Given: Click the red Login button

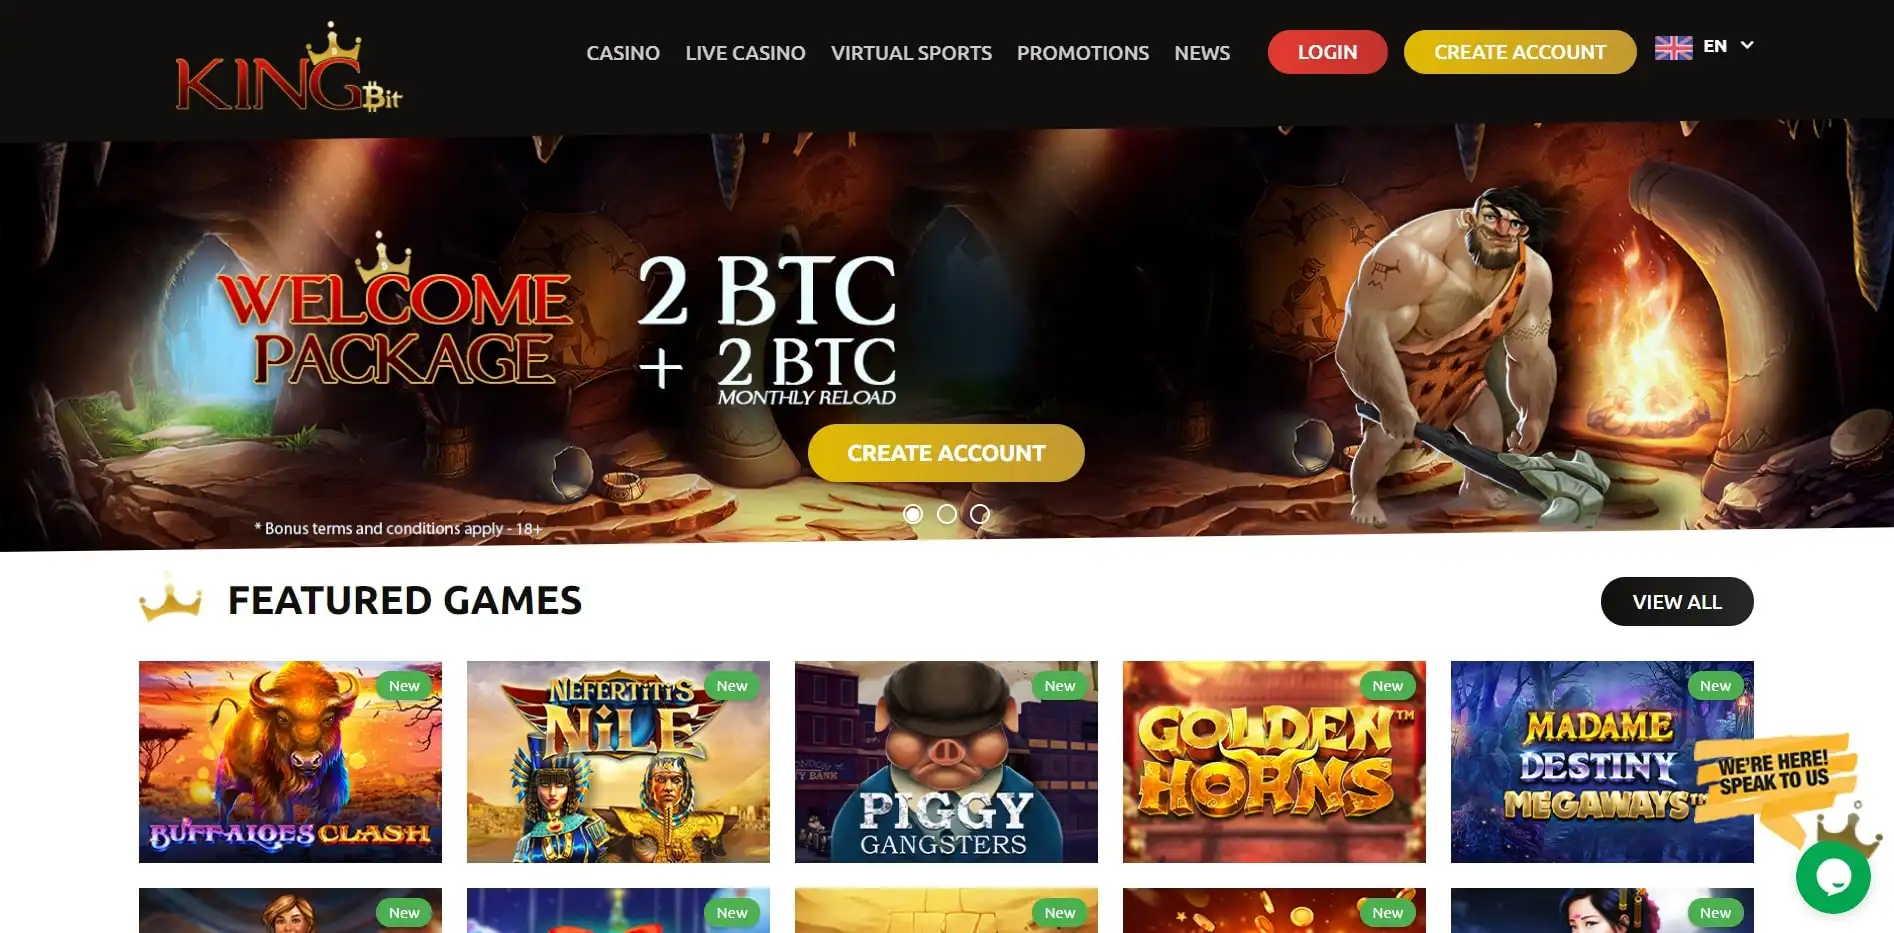Looking at the screenshot, I should (1327, 52).
